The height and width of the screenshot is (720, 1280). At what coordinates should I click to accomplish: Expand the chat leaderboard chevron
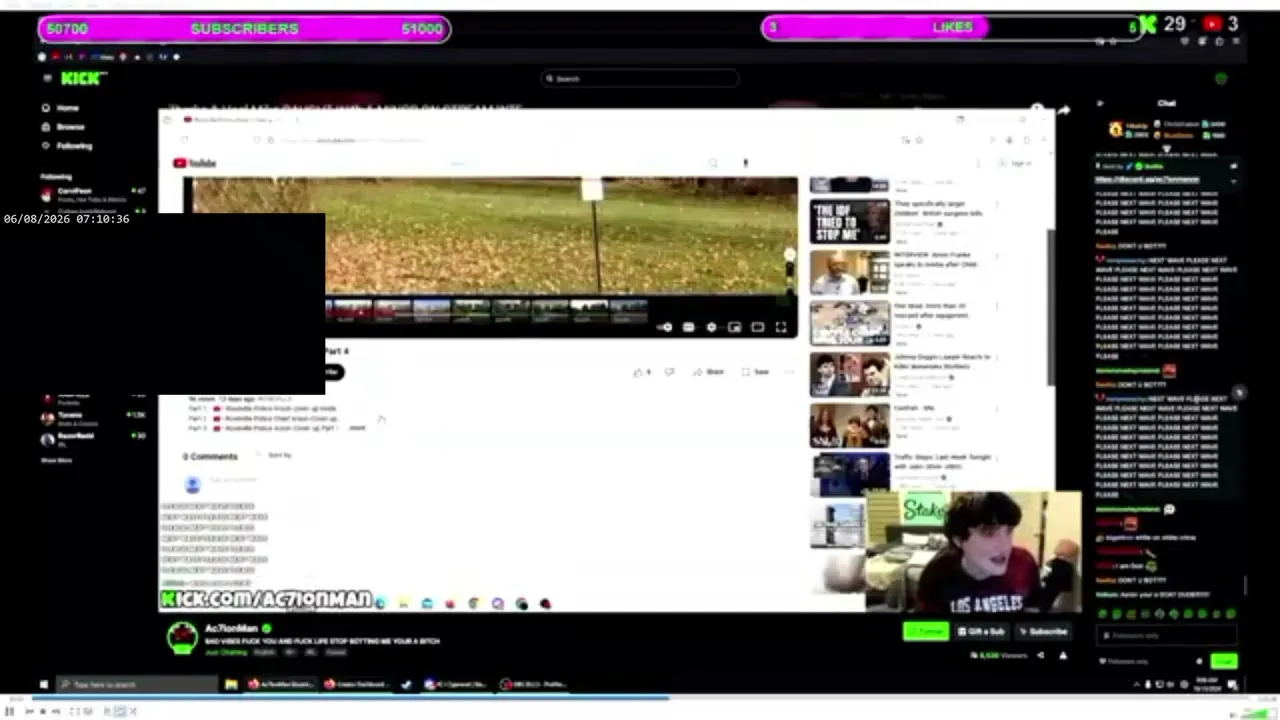click(1167, 148)
